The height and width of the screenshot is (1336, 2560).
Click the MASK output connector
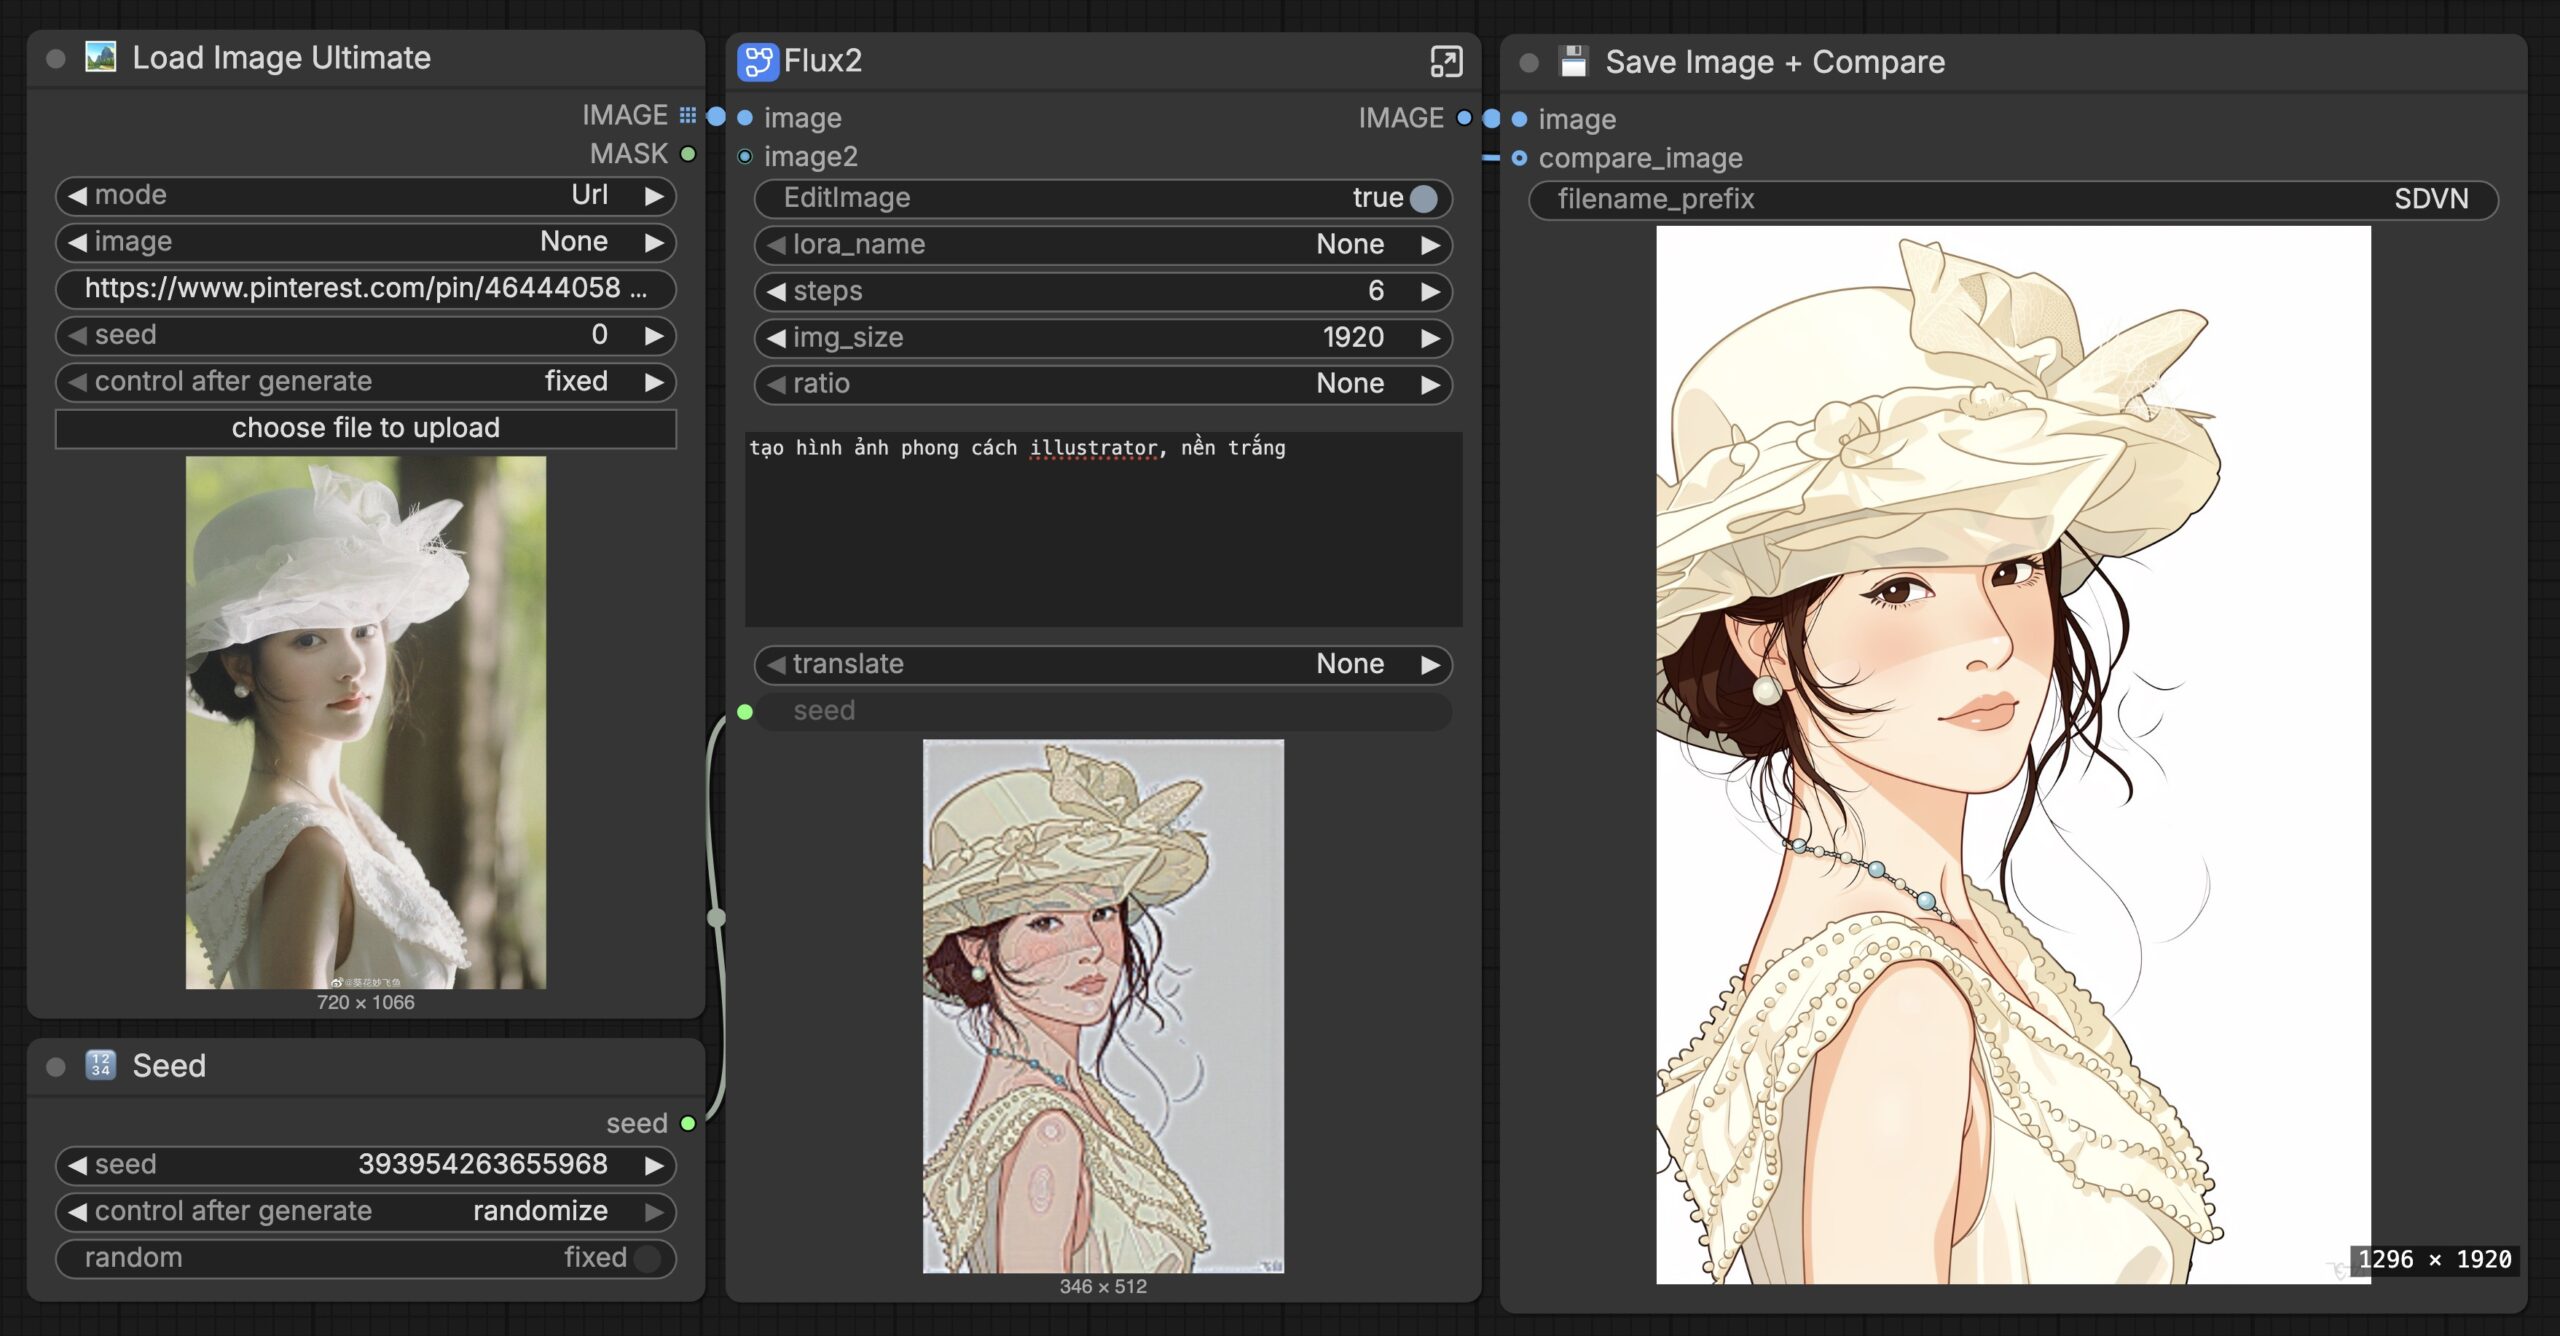coord(688,154)
